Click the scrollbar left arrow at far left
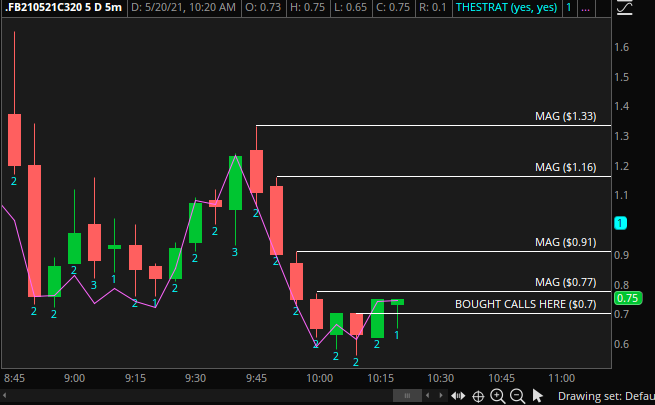The height and width of the screenshot is (405, 655). click(5, 395)
